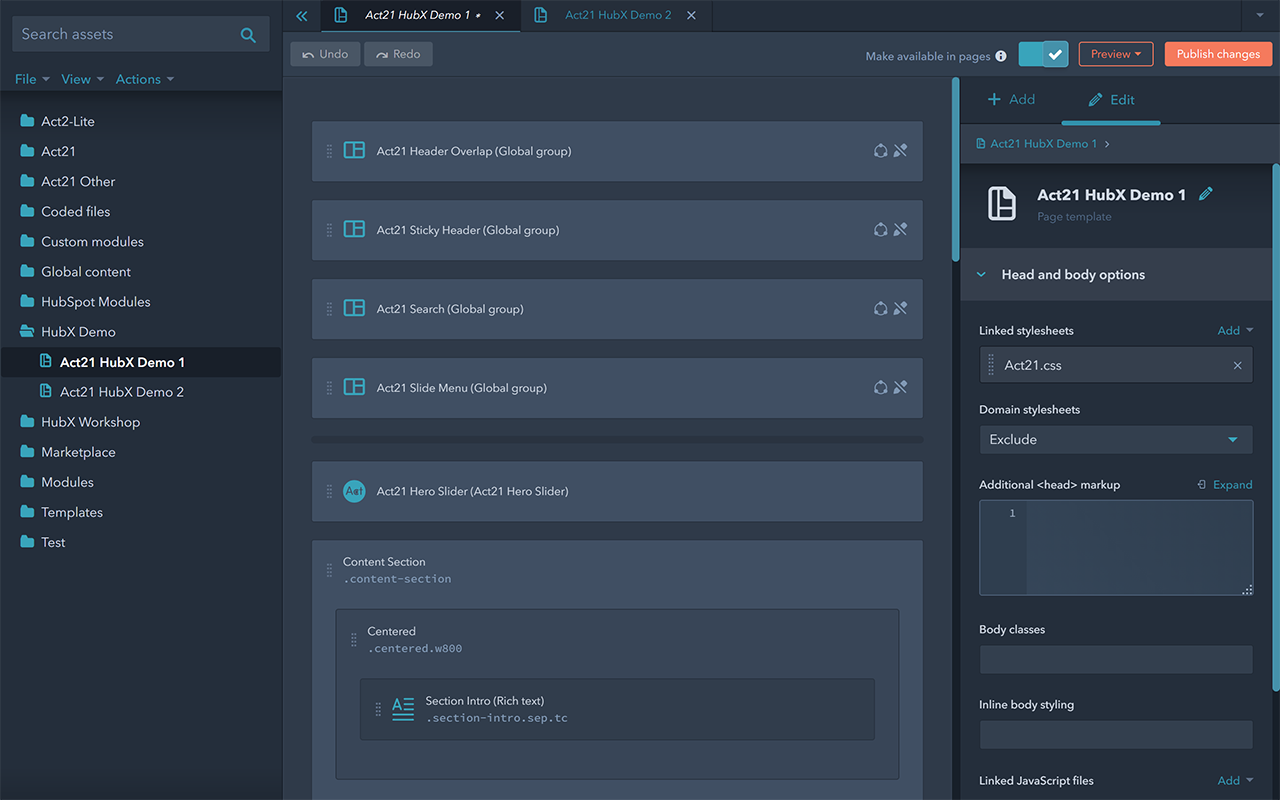Click the Body classes input field
Viewport: 1280px width, 800px height.
1115,659
